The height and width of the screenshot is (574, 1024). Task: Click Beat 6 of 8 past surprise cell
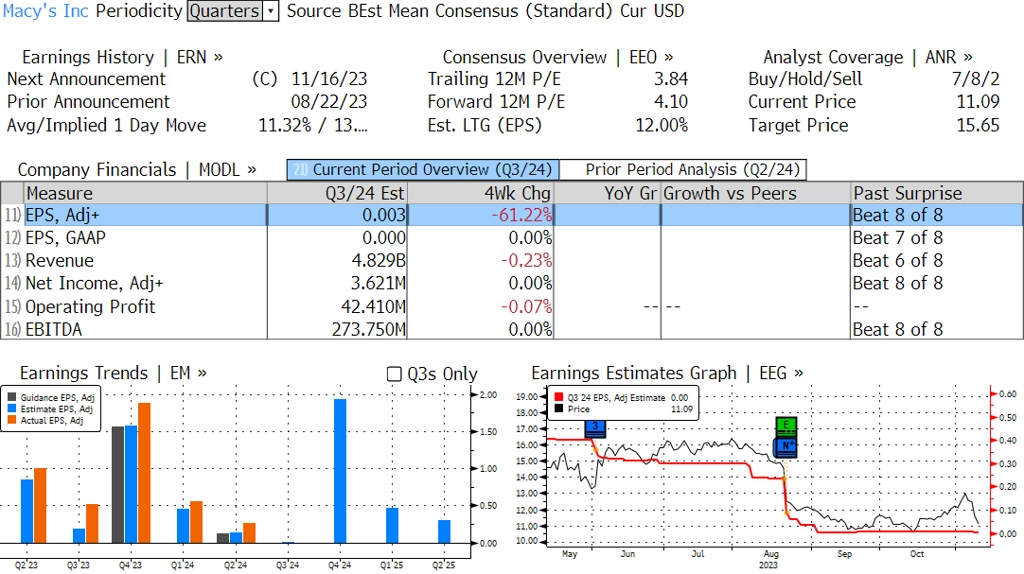[x=898, y=261]
